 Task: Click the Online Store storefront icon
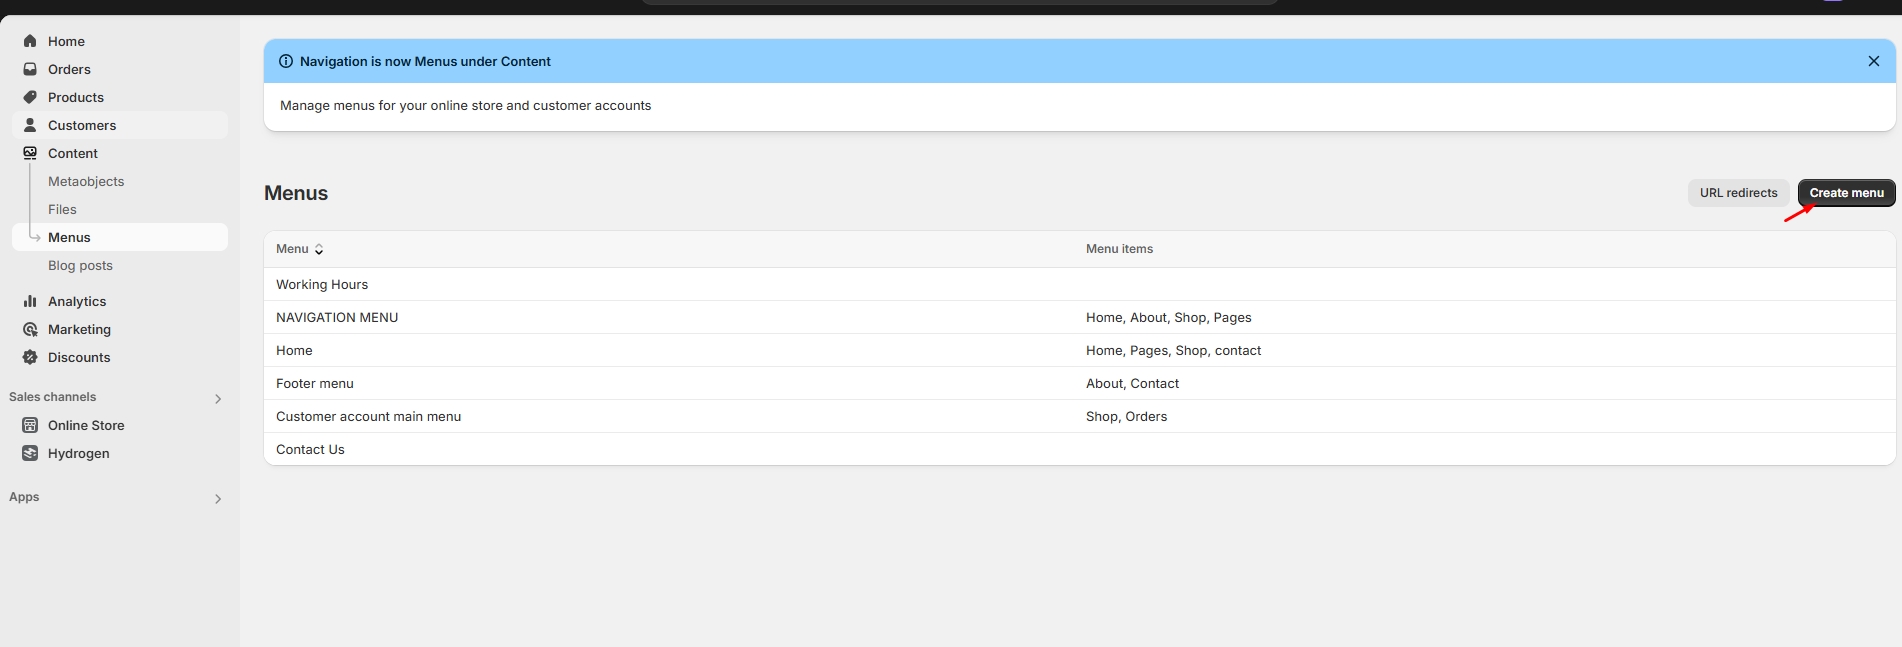pos(30,425)
